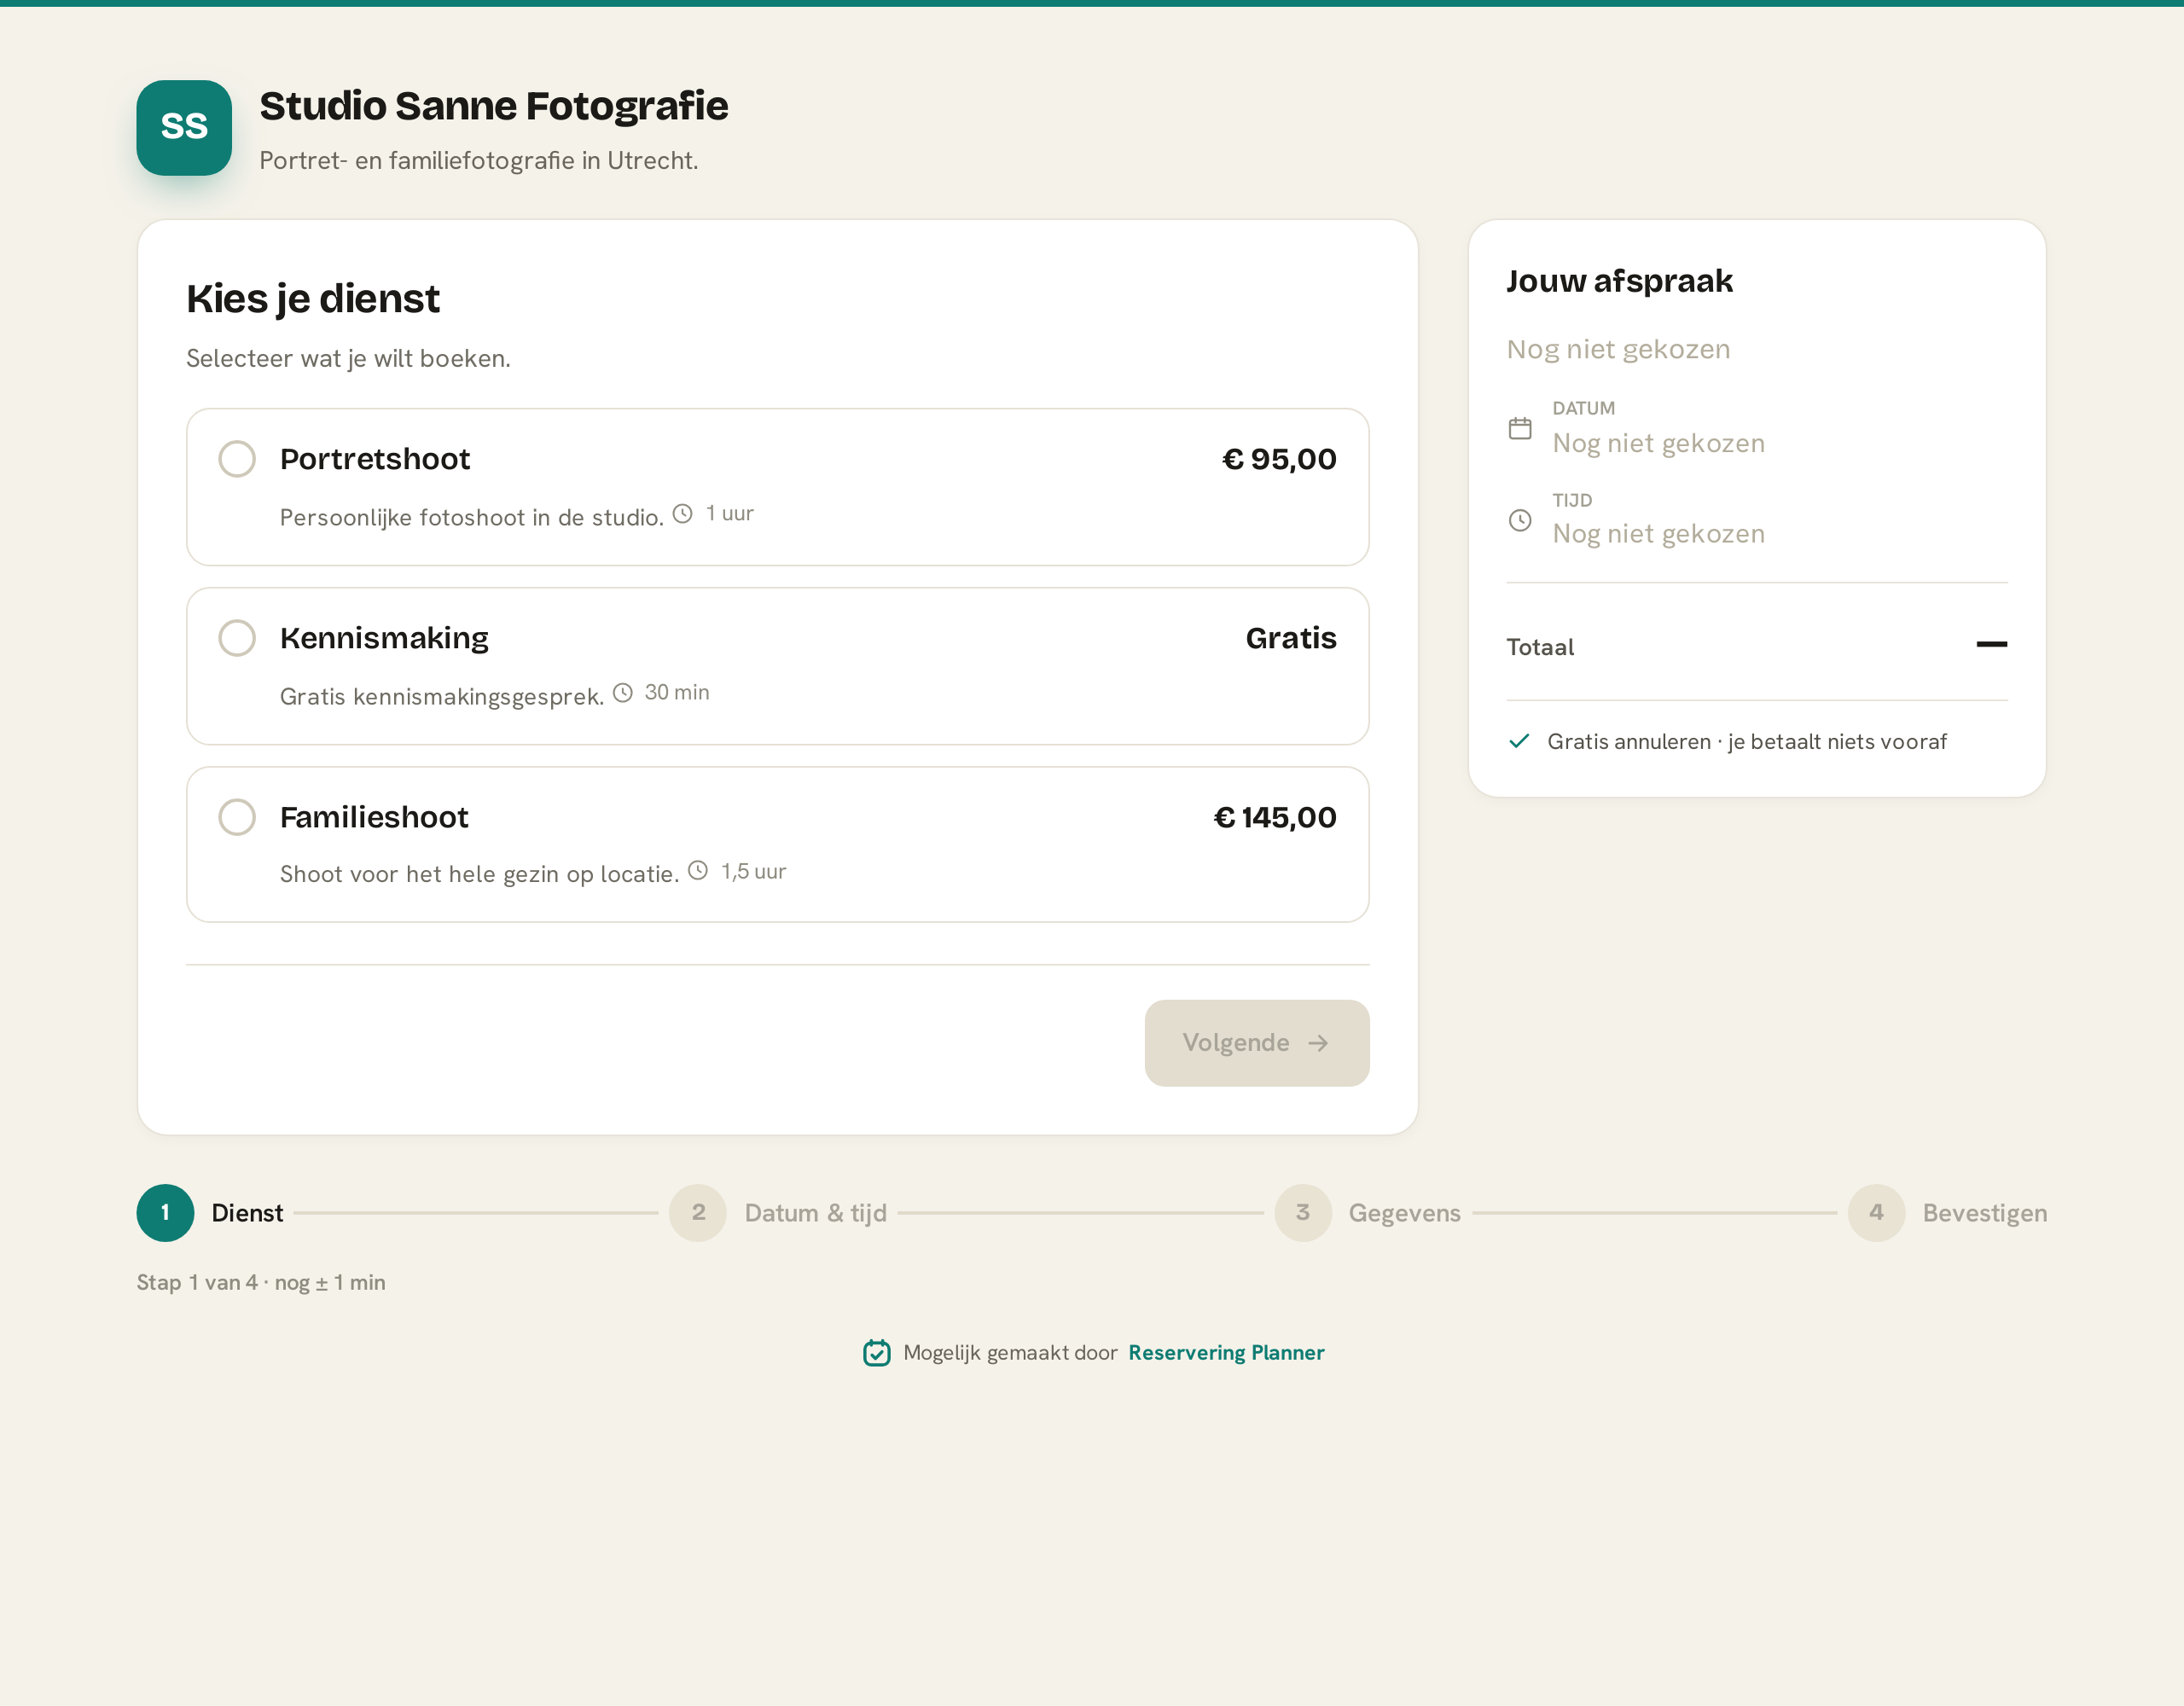Click the Volgende button
The height and width of the screenshot is (1706, 2184).
tap(1256, 1043)
